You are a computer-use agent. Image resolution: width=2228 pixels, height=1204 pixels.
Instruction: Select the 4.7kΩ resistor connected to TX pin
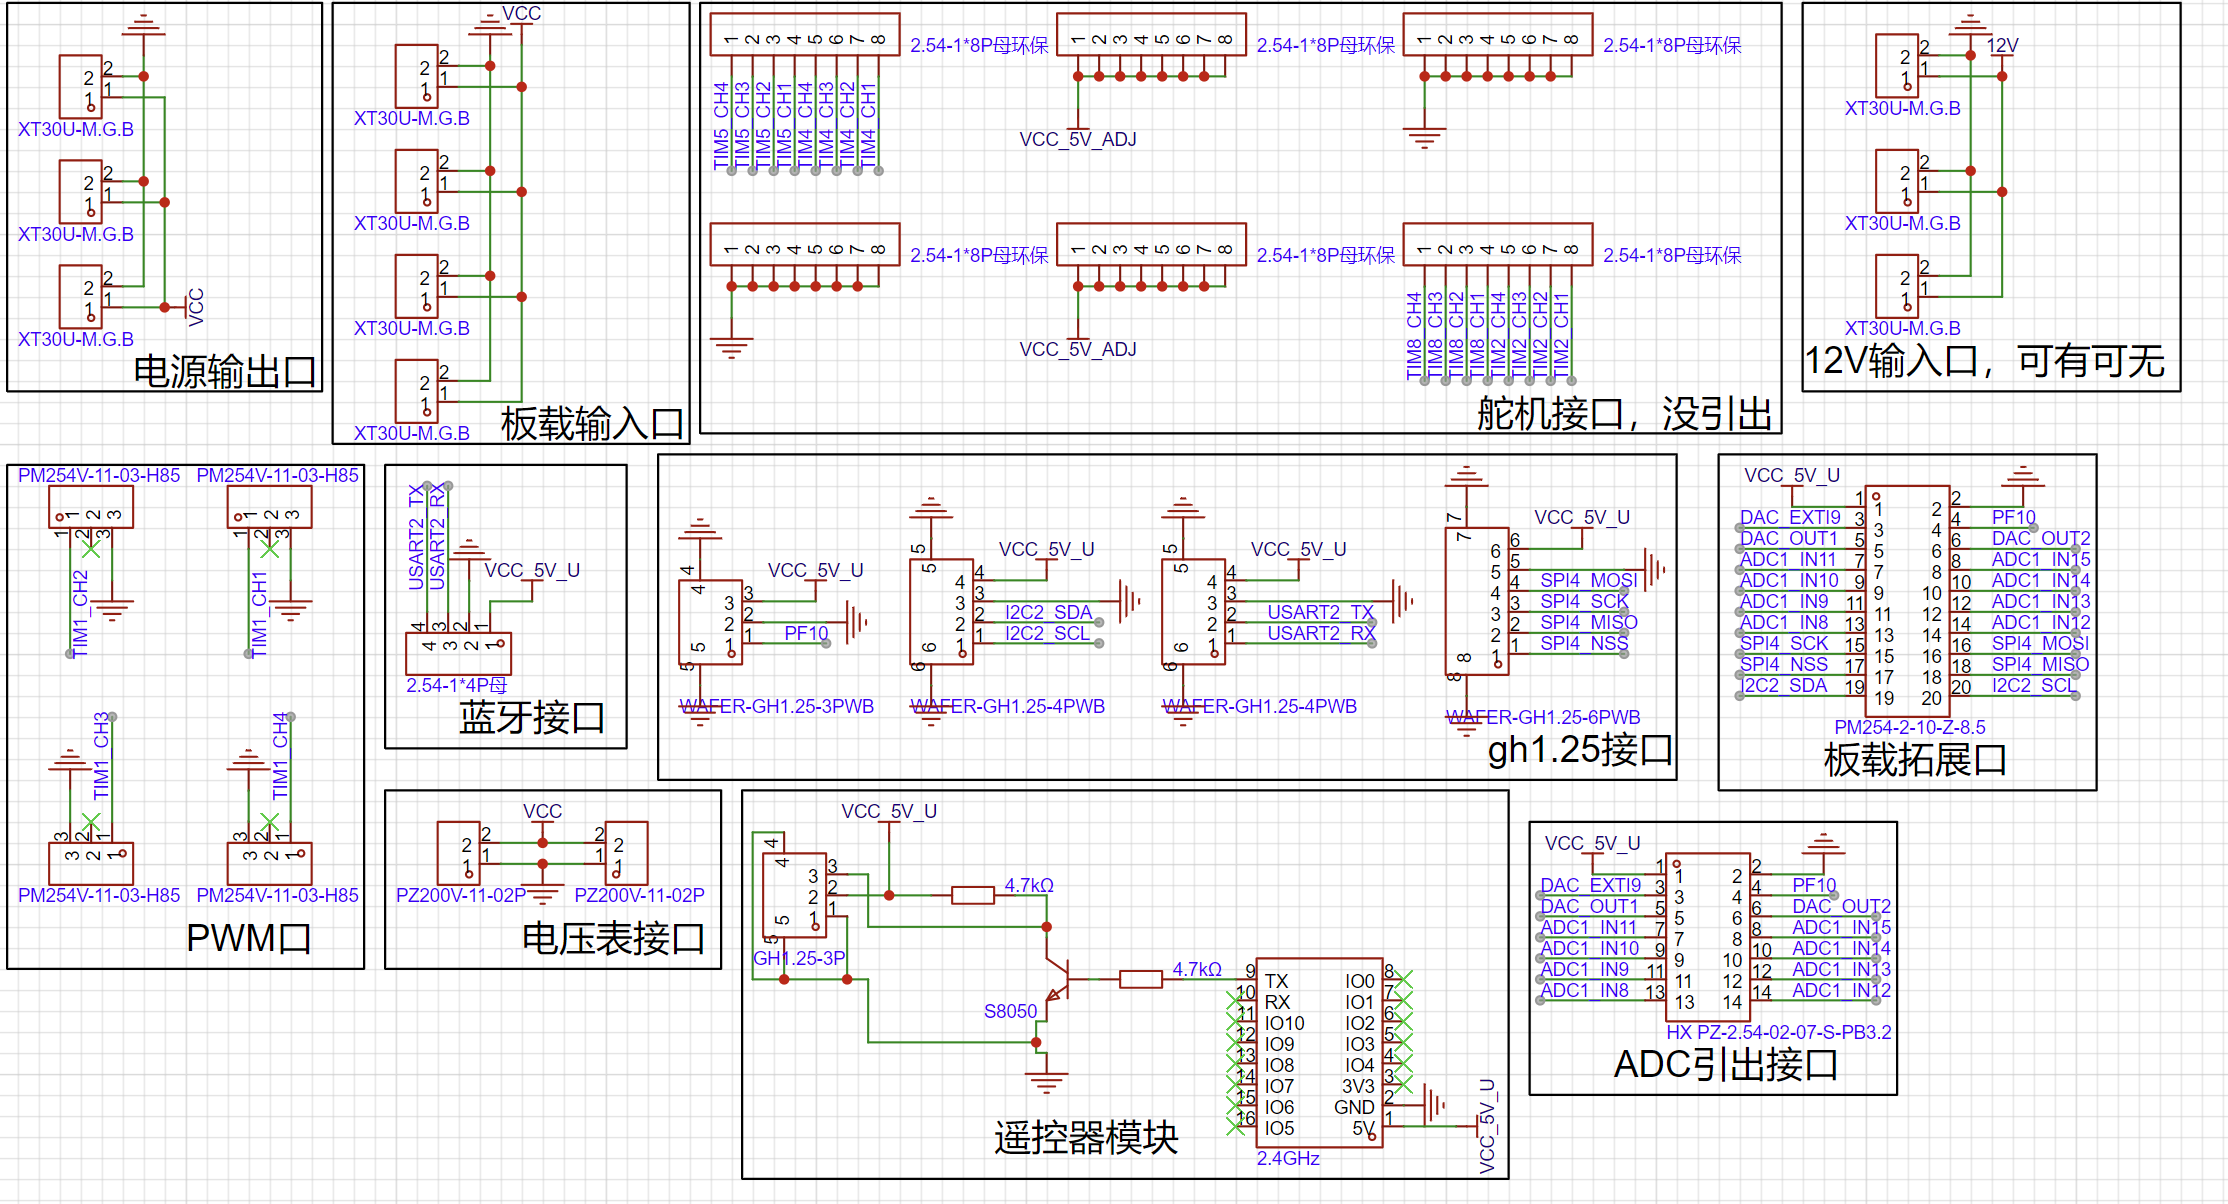coord(1140,979)
